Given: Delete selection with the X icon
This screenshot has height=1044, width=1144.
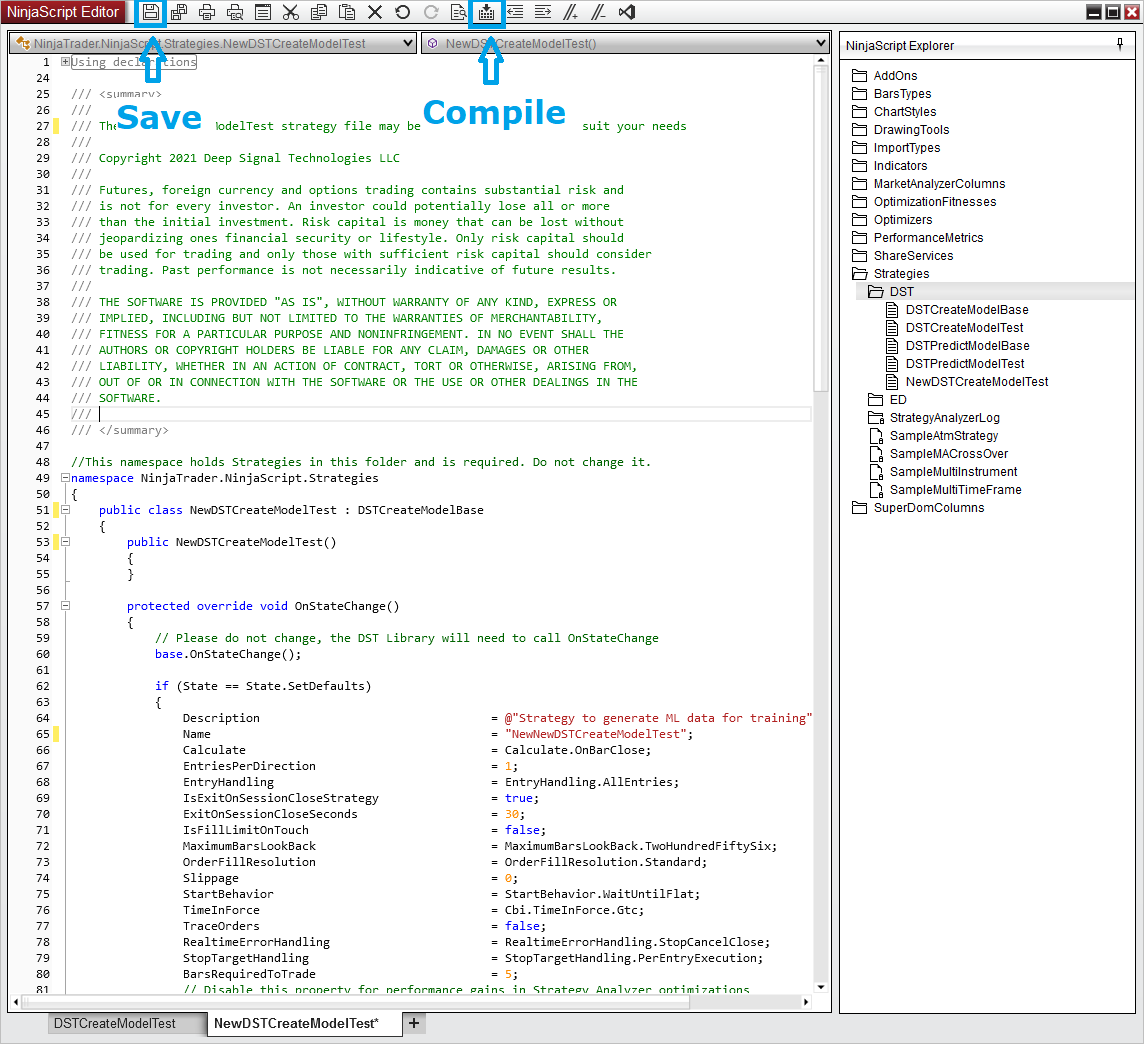Looking at the screenshot, I should 375,12.
